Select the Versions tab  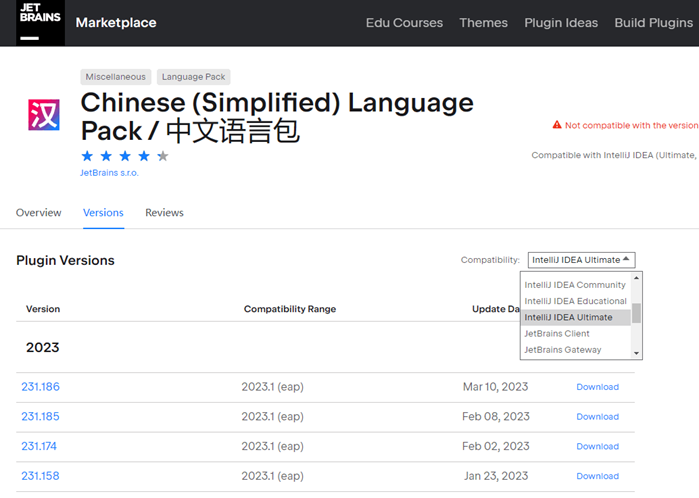tap(103, 213)
